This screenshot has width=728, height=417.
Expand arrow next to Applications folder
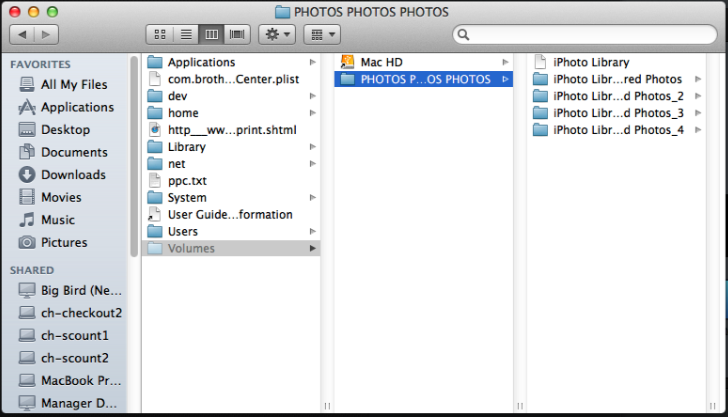pos(312,62)
